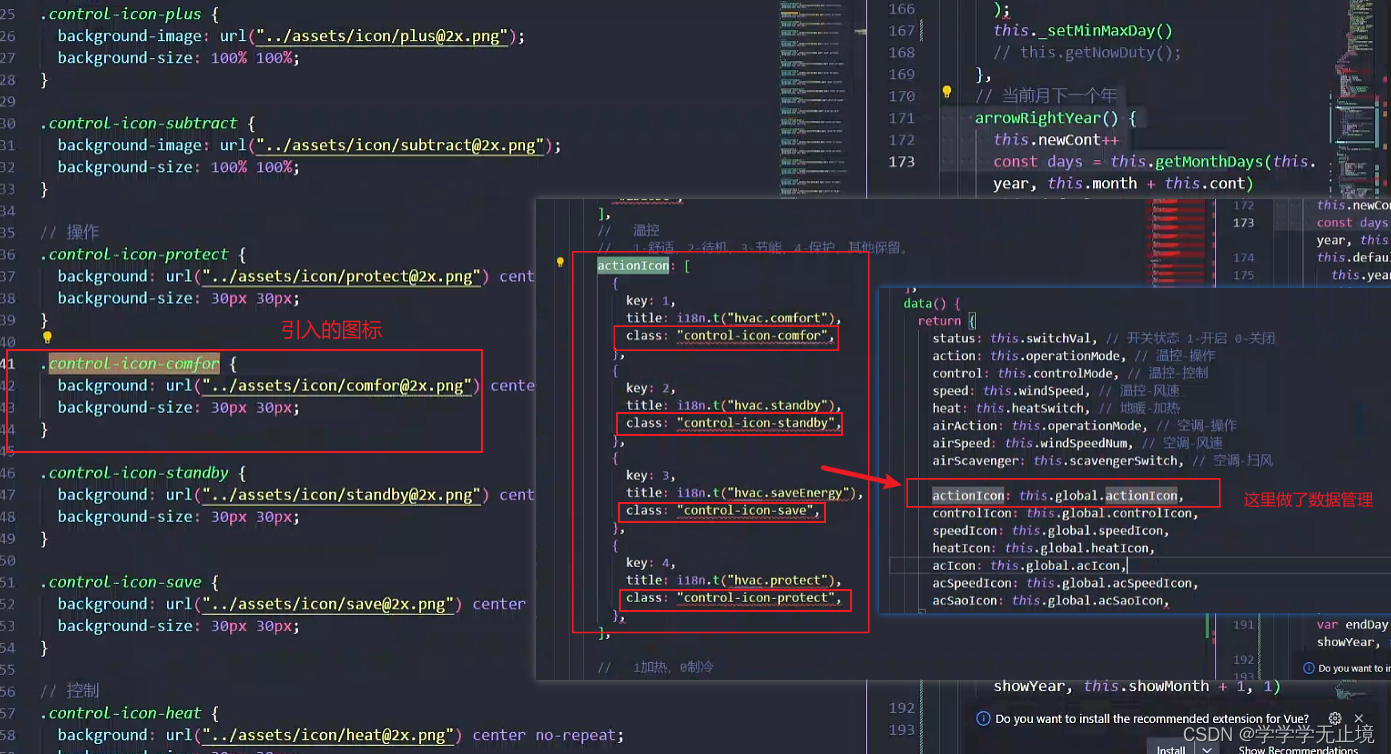Click lightbulb beside .control-icon-comfor rule
Image resolution: width=1391 pixels, height=754 pixels.
point(46,338)
